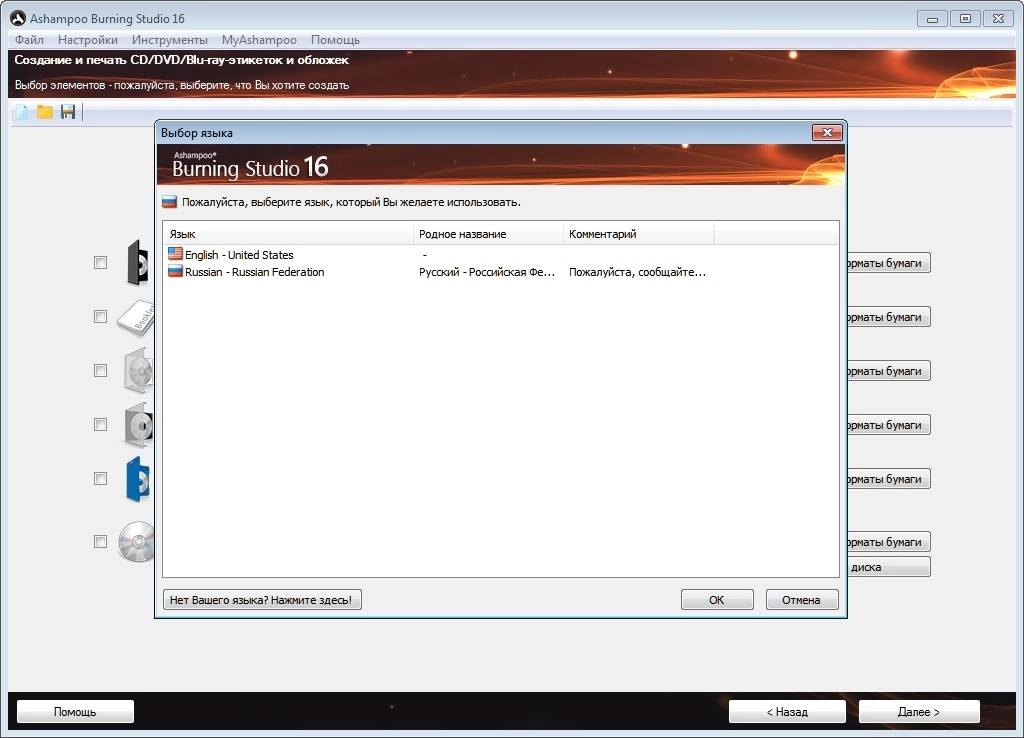The image size is (1024, 738).
Task: Click 'Нет Вашего языка? Нажмите здесь!' button
Action: point(261,600)
